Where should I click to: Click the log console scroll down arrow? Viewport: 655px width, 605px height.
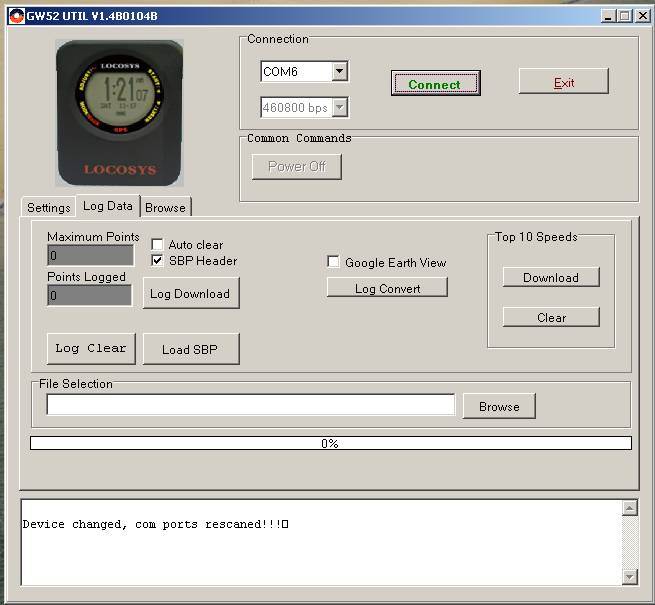(x=629, y=576)
